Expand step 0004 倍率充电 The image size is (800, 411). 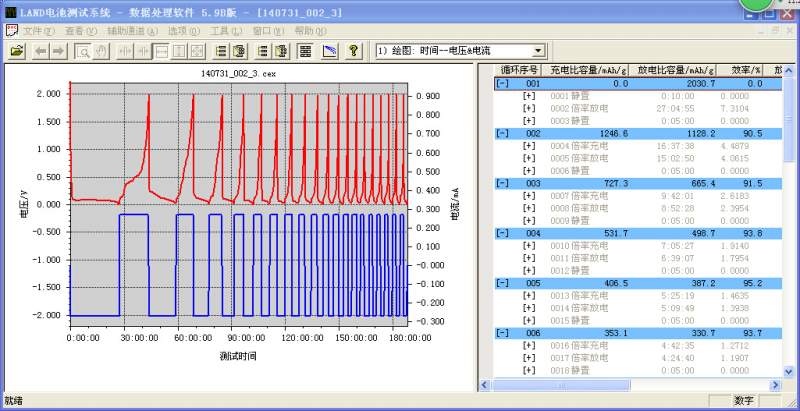[x=529, y=146]
